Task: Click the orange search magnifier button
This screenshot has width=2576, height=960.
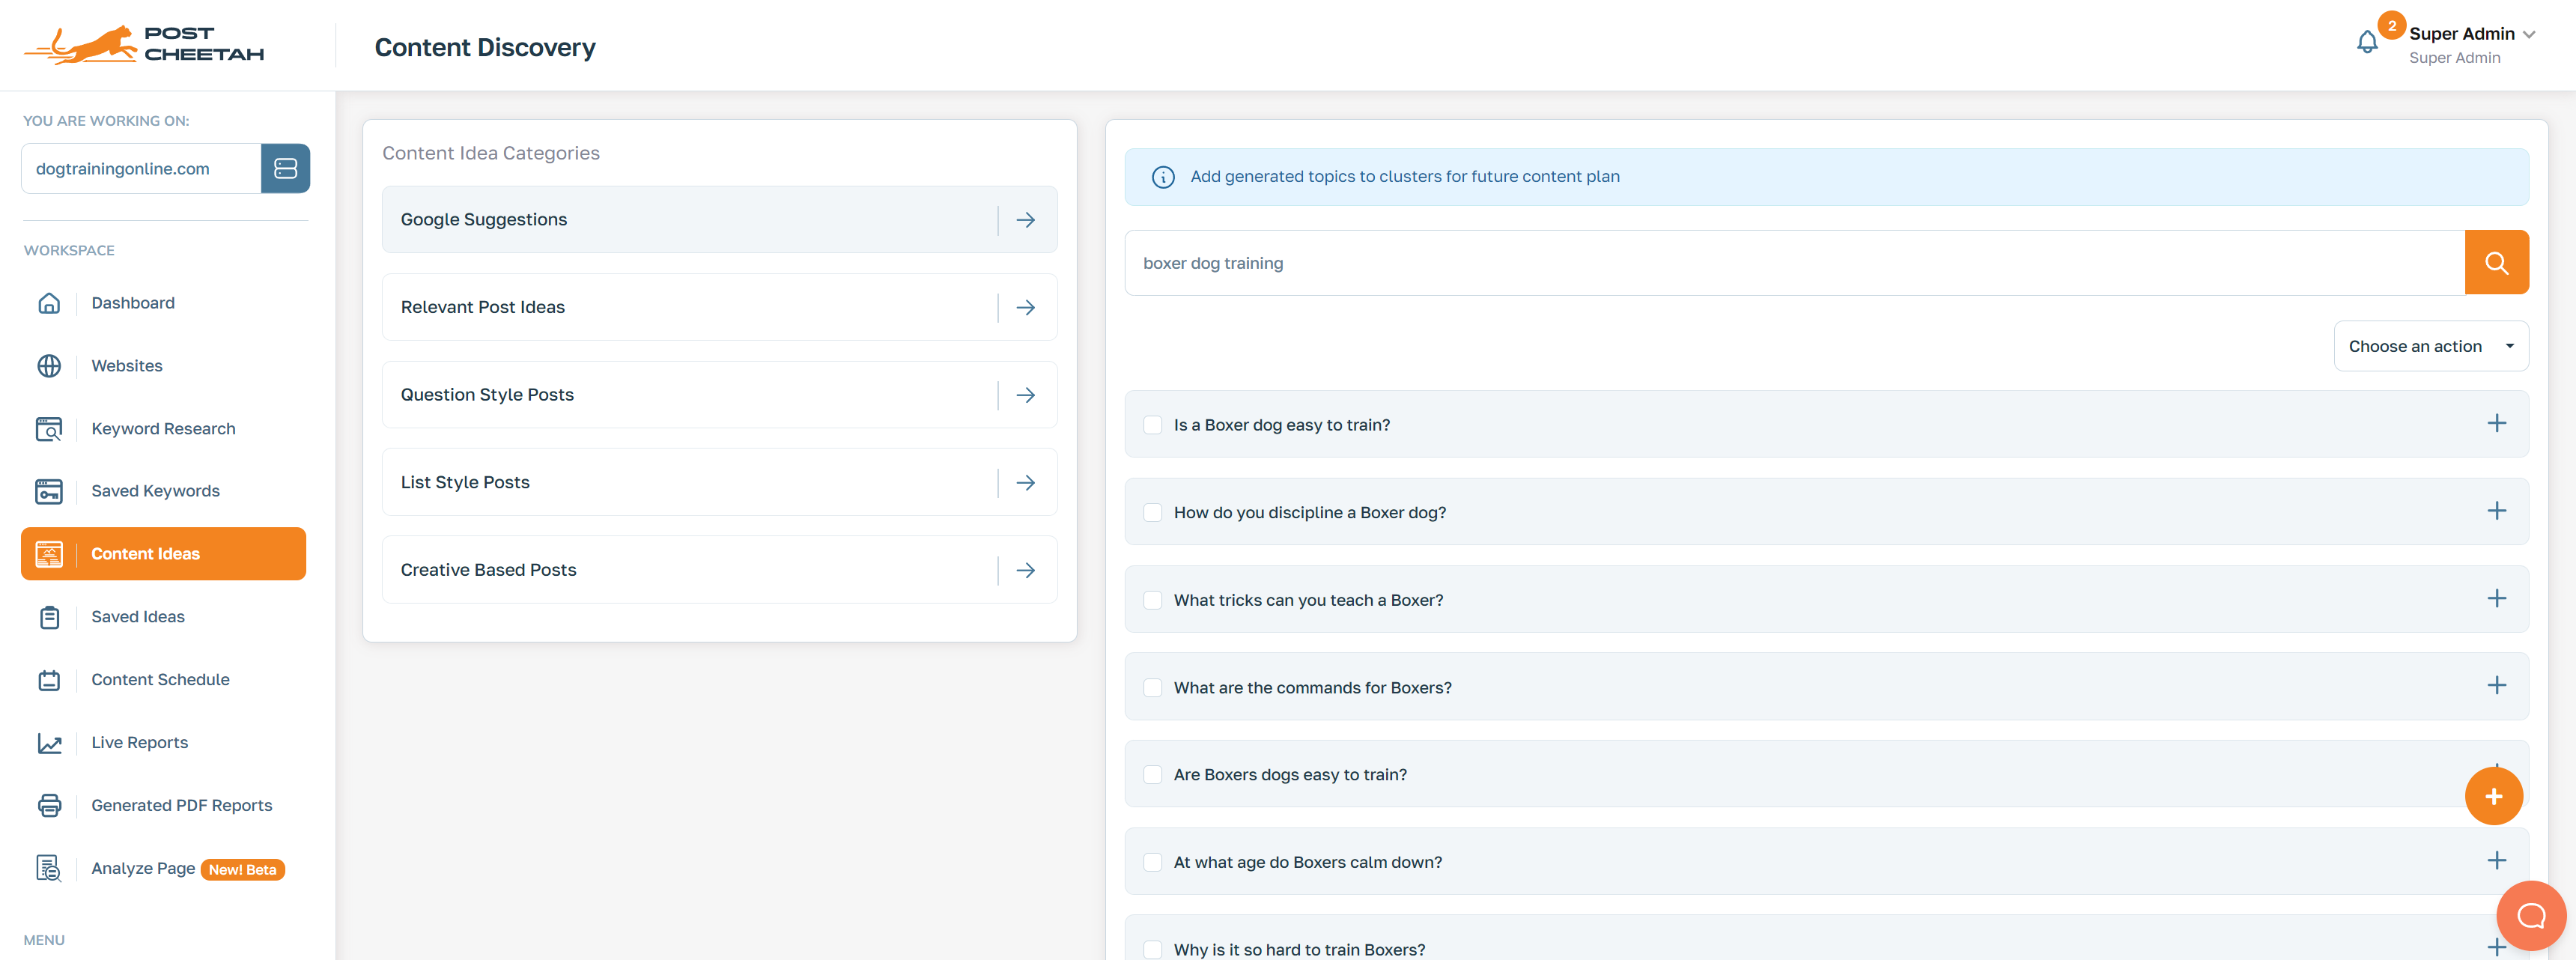Action: pos(2496,263)
